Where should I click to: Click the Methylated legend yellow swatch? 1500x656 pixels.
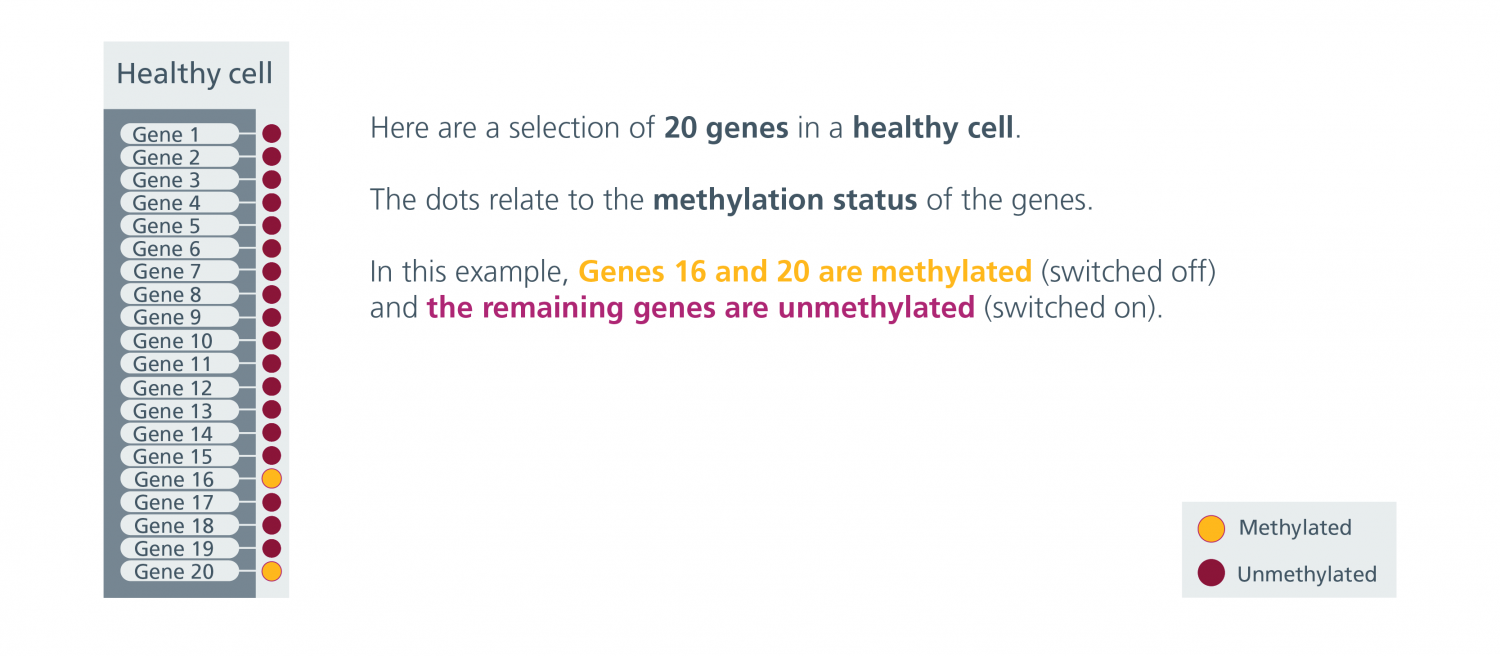coord(1211,528)
